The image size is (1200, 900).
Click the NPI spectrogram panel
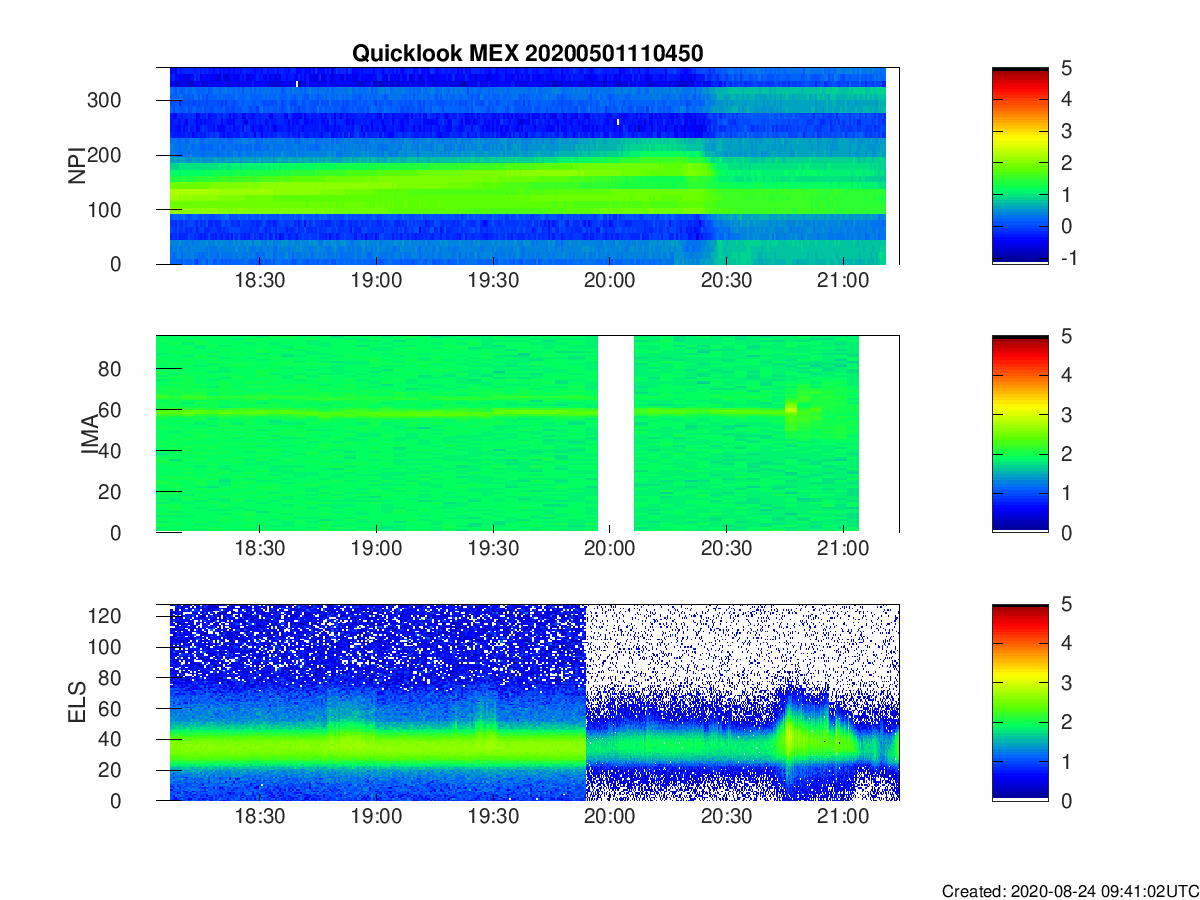tap(528, 166)
